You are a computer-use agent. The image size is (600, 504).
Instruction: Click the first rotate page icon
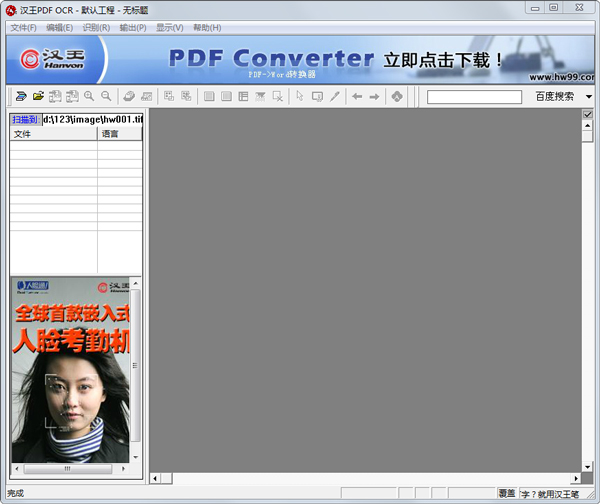pyautogui.click(x=55, y=96)
